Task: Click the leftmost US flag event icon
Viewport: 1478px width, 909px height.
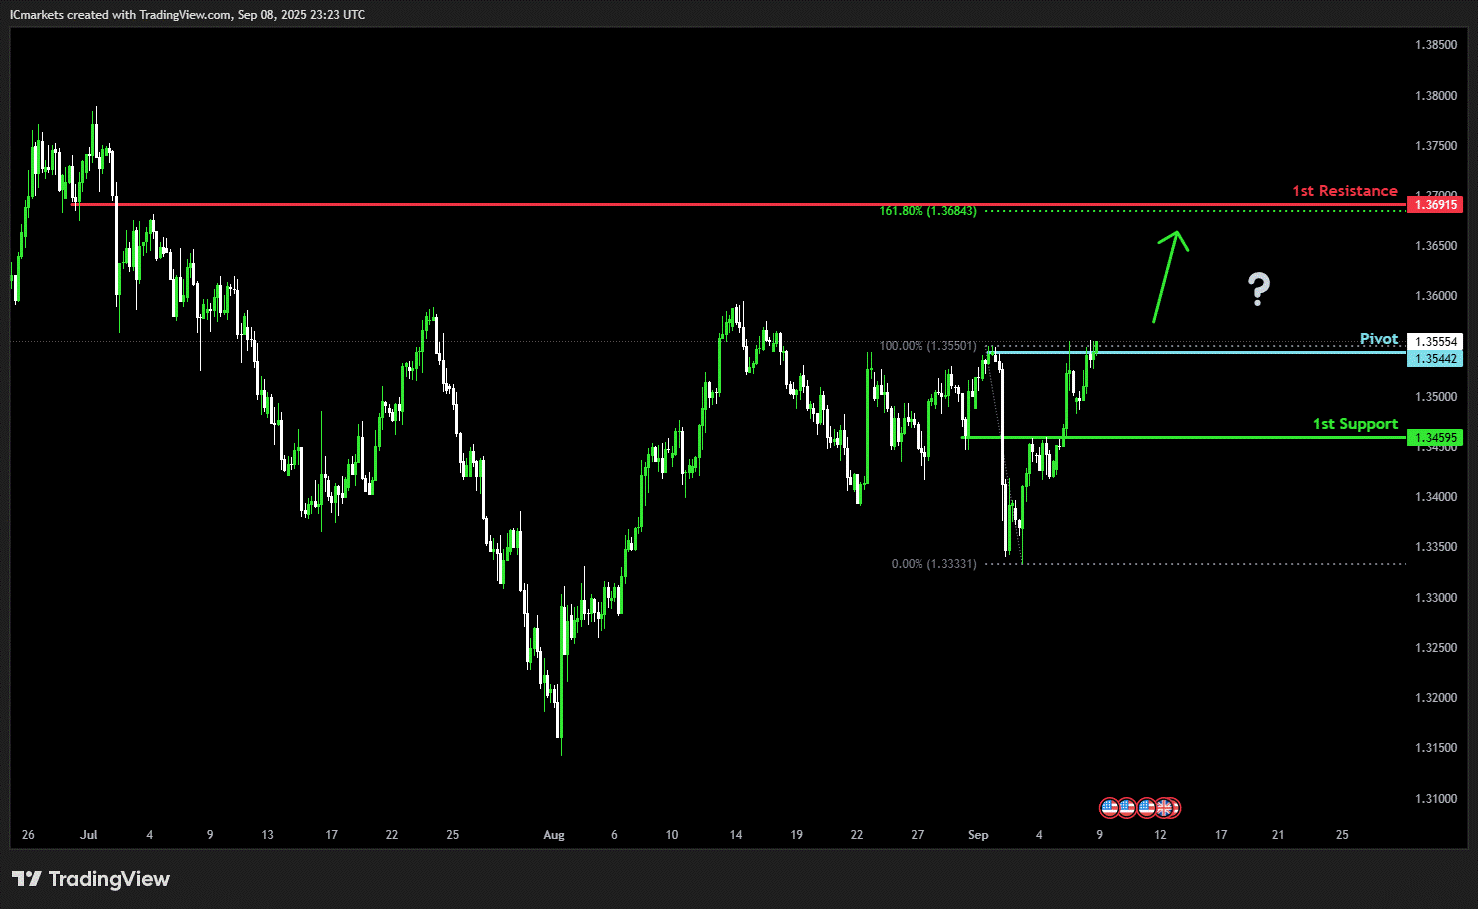Action: pos(1109,807)
